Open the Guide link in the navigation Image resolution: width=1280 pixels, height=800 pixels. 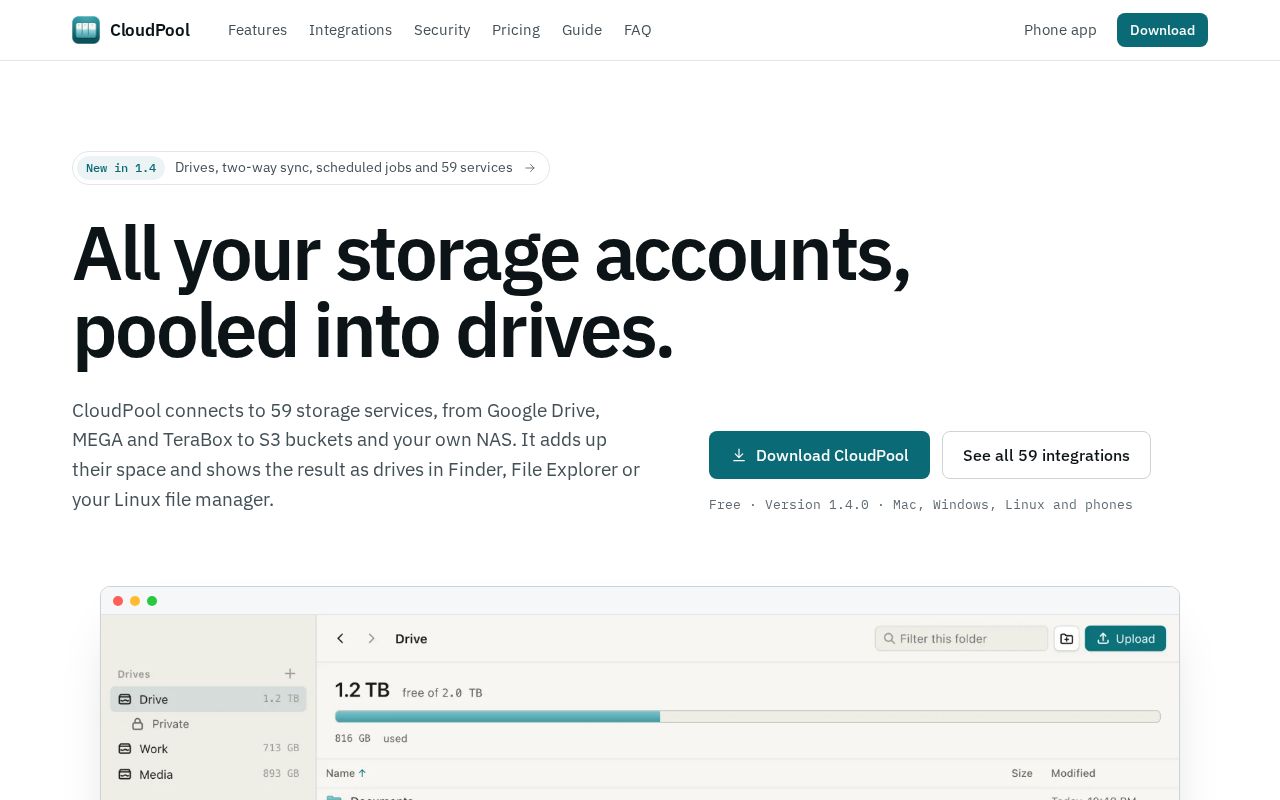[x=582, y=30]
